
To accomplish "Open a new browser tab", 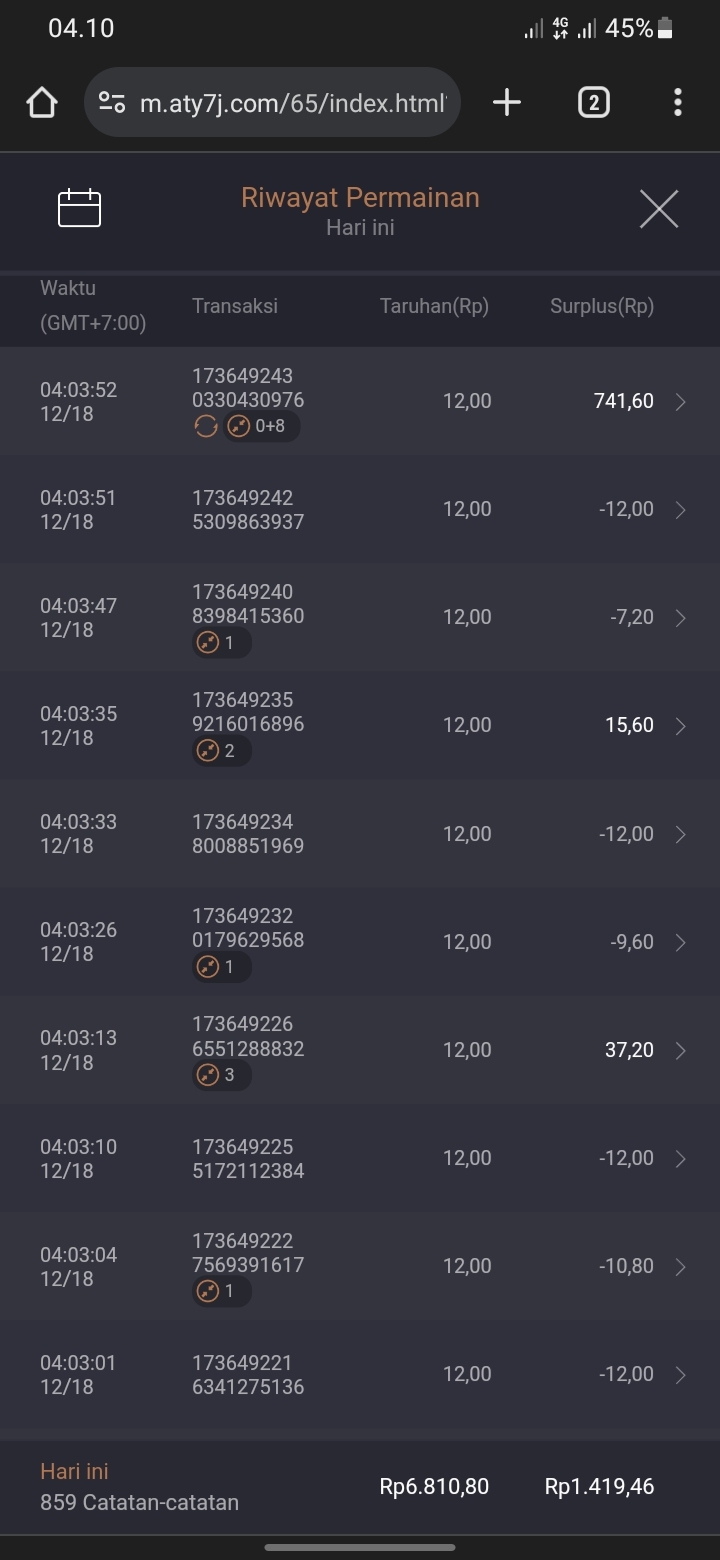I will pos(507,102).
